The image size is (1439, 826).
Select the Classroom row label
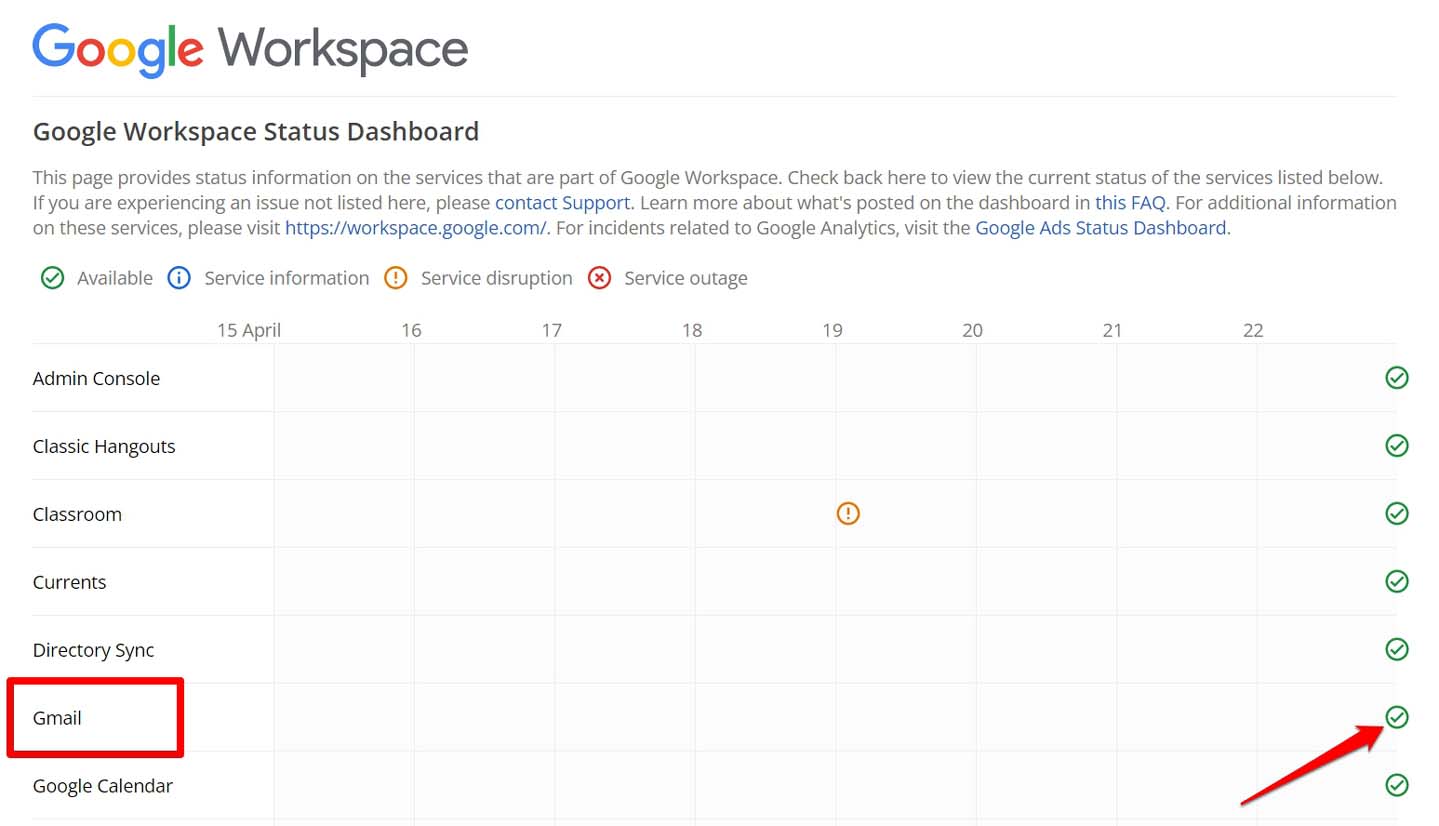click(77, 514)
